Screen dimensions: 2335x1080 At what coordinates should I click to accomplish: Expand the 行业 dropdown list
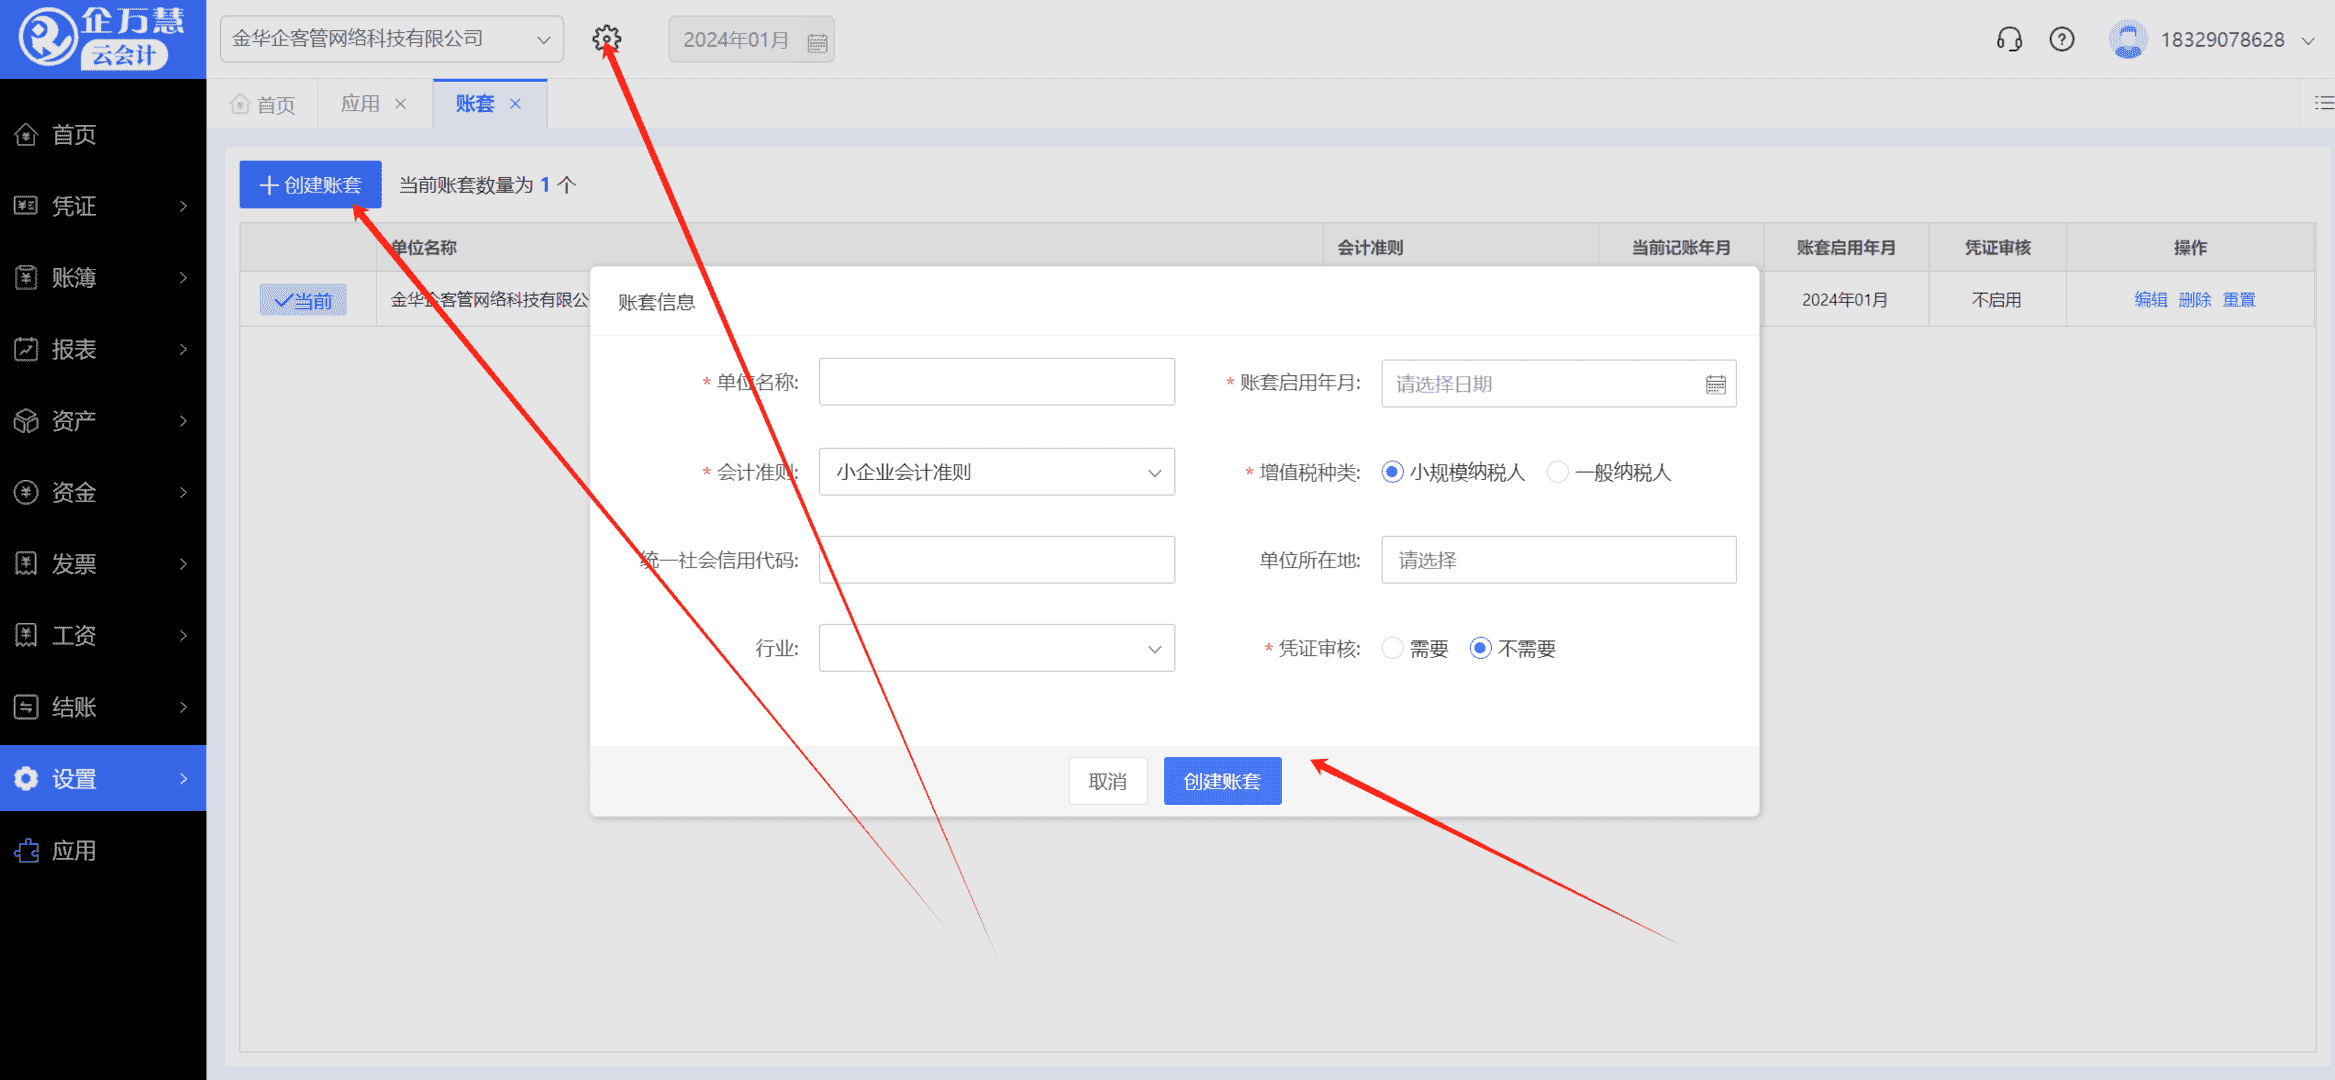996,648
